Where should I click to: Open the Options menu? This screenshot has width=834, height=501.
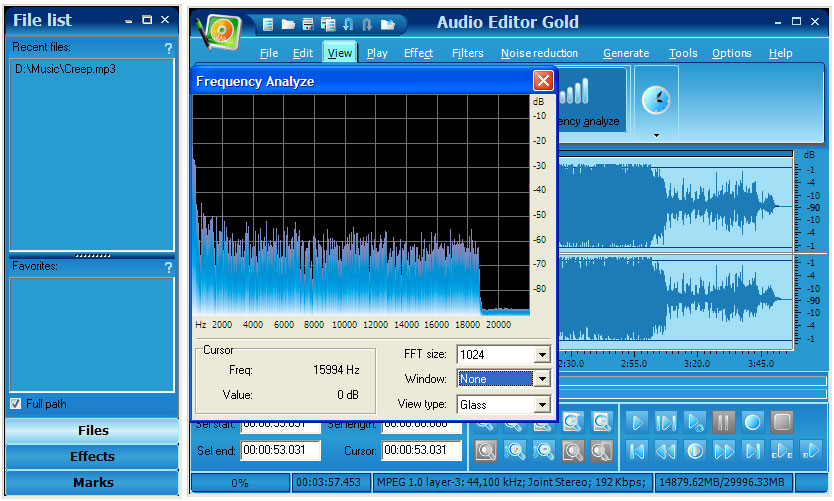click(x=732, y=53)
